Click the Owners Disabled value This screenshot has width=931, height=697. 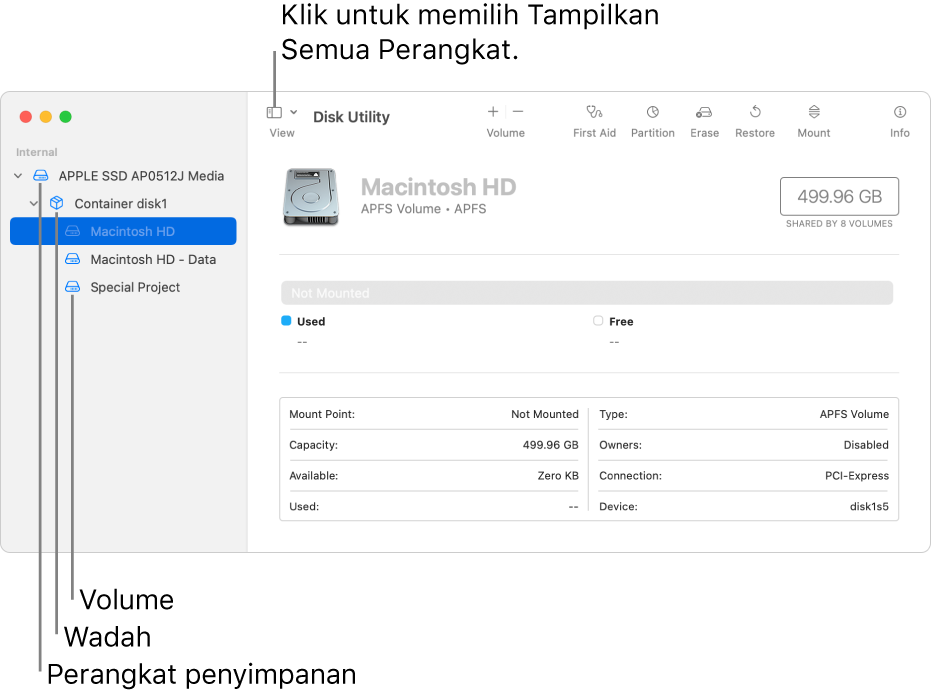click(866, 445)
